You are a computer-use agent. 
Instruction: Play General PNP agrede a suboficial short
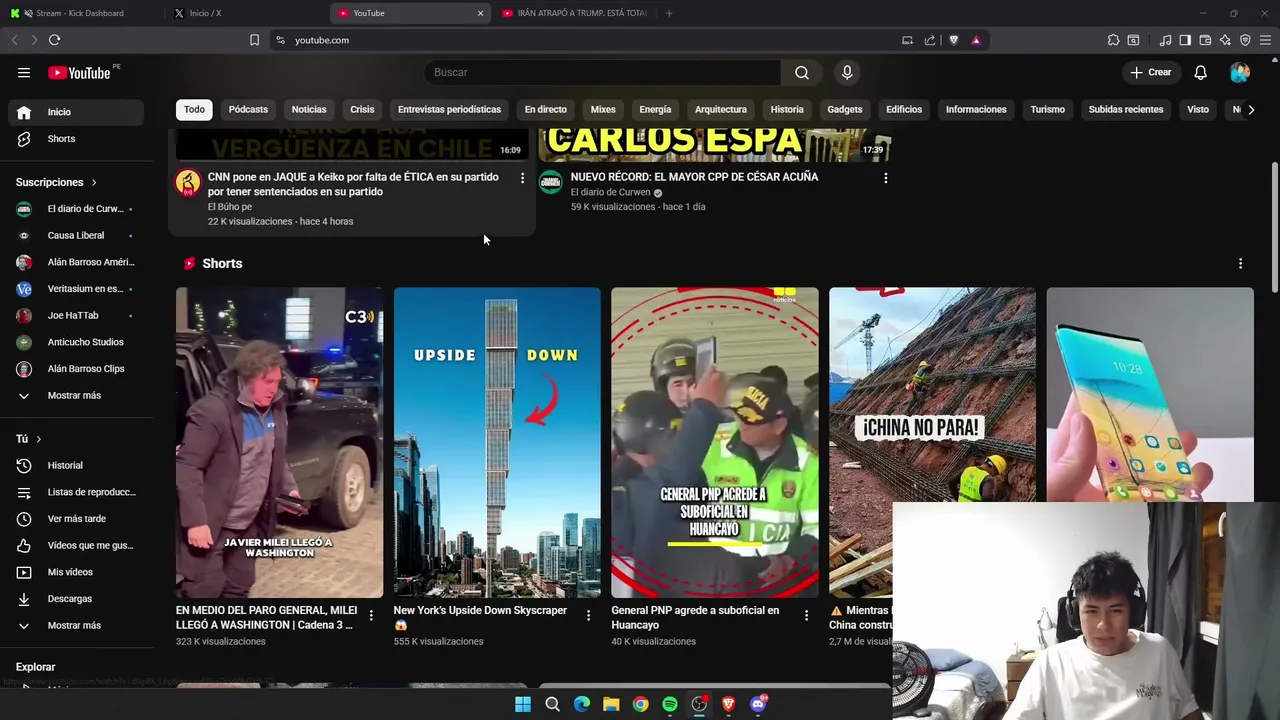tap(715, 443)
